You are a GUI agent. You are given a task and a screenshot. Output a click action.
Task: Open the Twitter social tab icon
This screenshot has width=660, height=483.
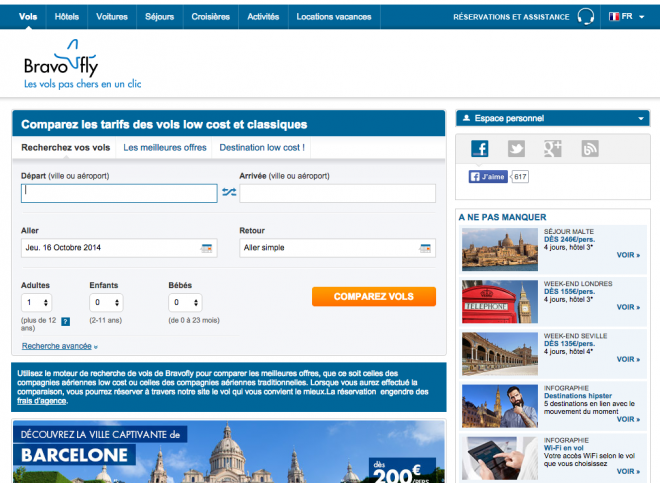tap(516, 148)
